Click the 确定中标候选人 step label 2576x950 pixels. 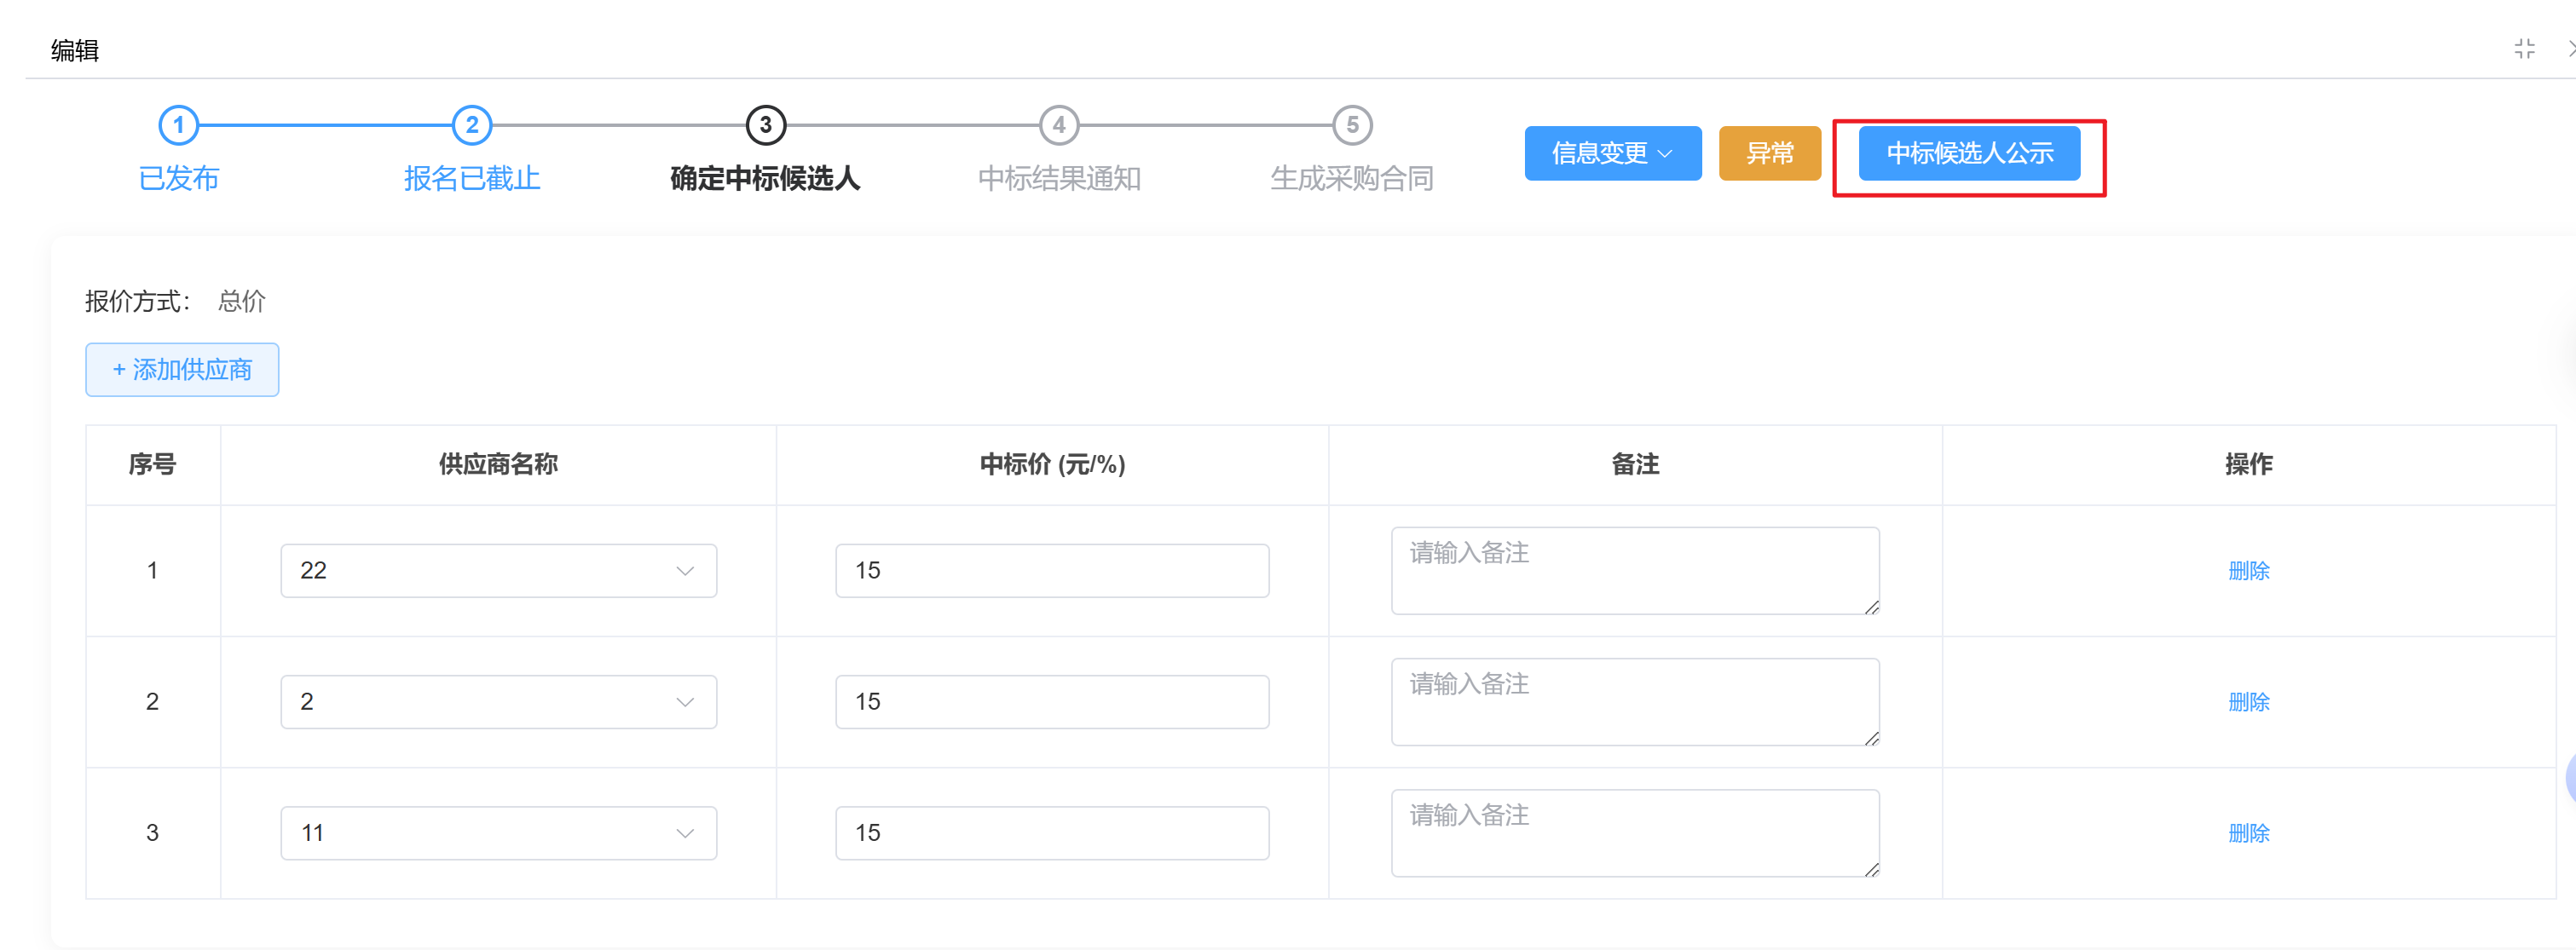(x=765, y=178)
